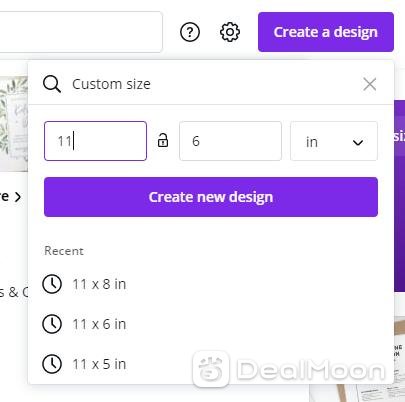Open settings via the gear icon
Screen dimensions: 405x402
pyautogui.click(x=230, y=32)
